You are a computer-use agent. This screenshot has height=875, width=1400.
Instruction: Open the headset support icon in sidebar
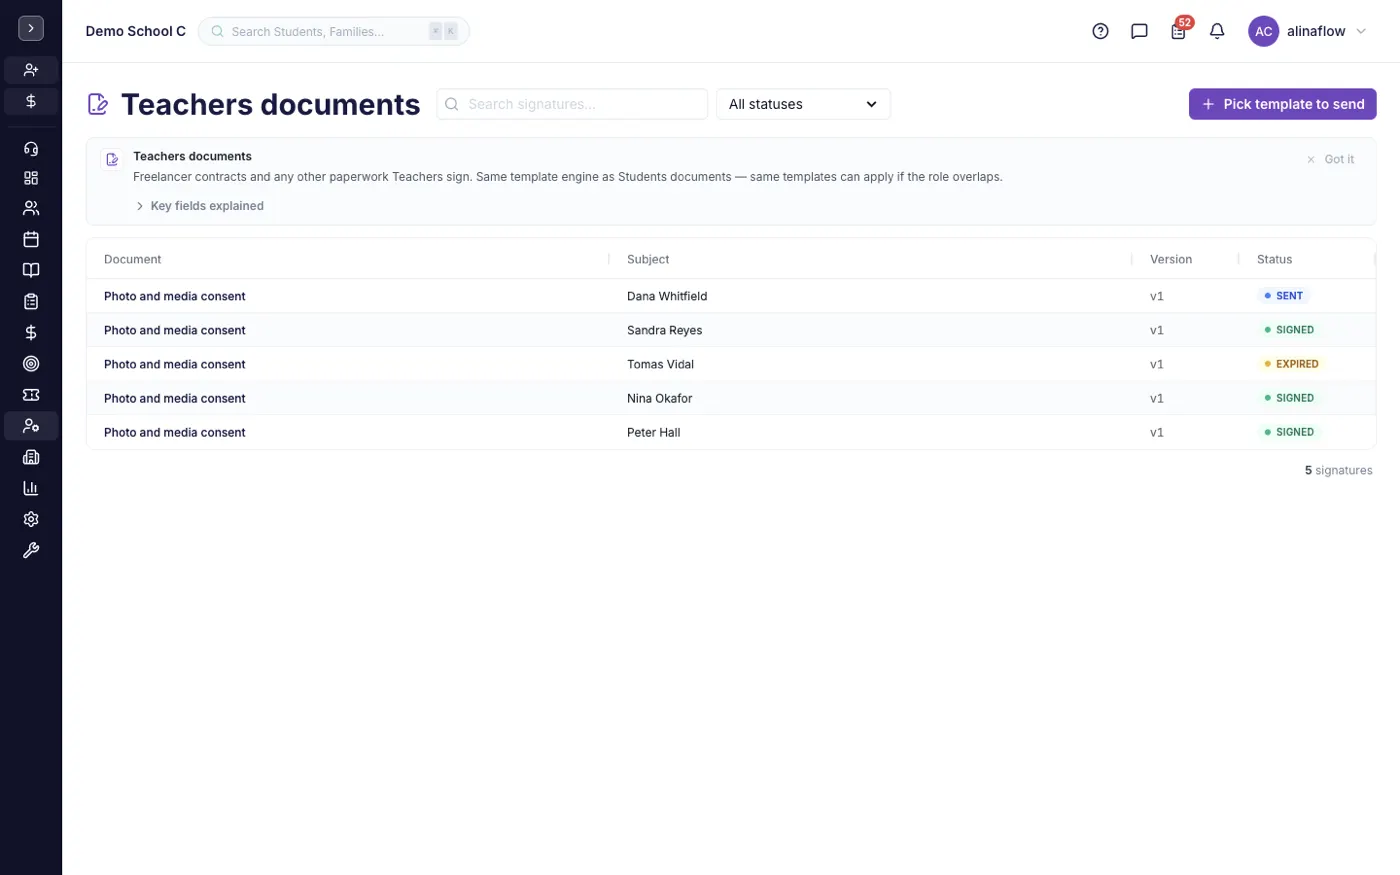click(31, 149)
